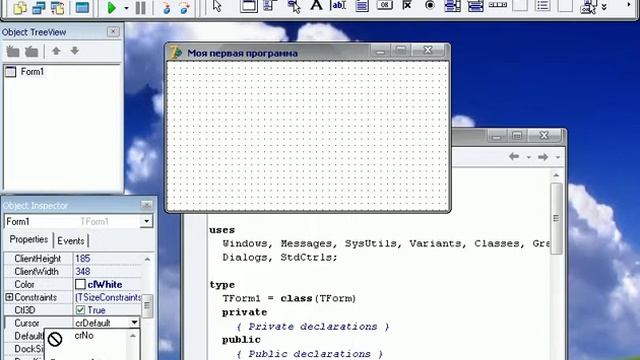640x360 pixels.
Task: Switch to the Properties tab
Action: coord(29,240)
